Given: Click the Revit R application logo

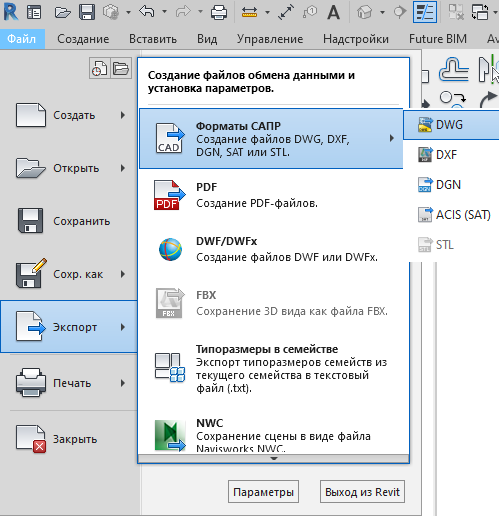Looking at the screenshot, I should (10, 12).
